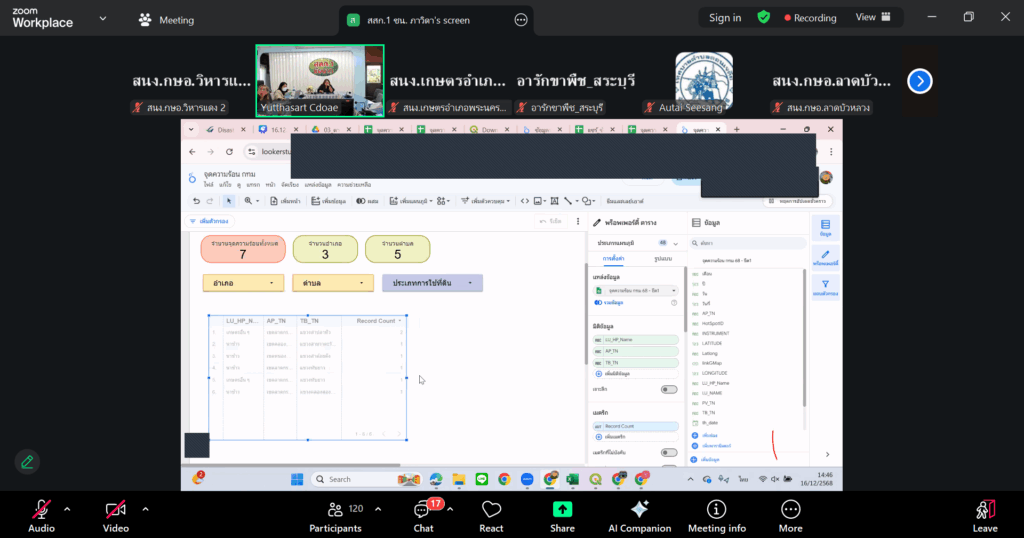Expand video options arrow next to Video
The height and width of the screenshot is (538, 1024).
point(145,509)
